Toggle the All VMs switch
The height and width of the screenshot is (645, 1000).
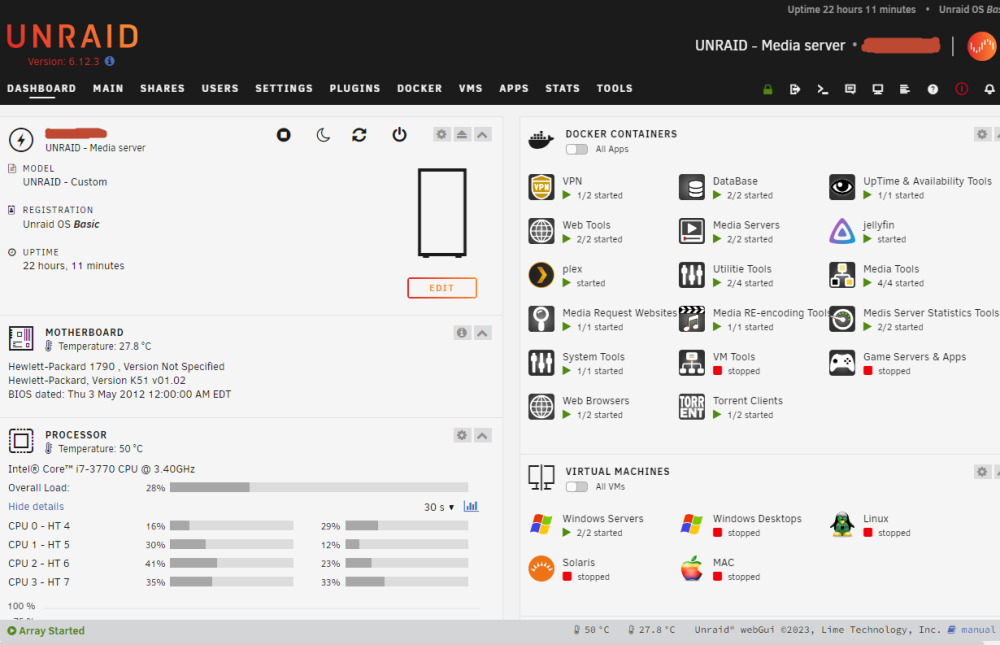coord(577,487)
